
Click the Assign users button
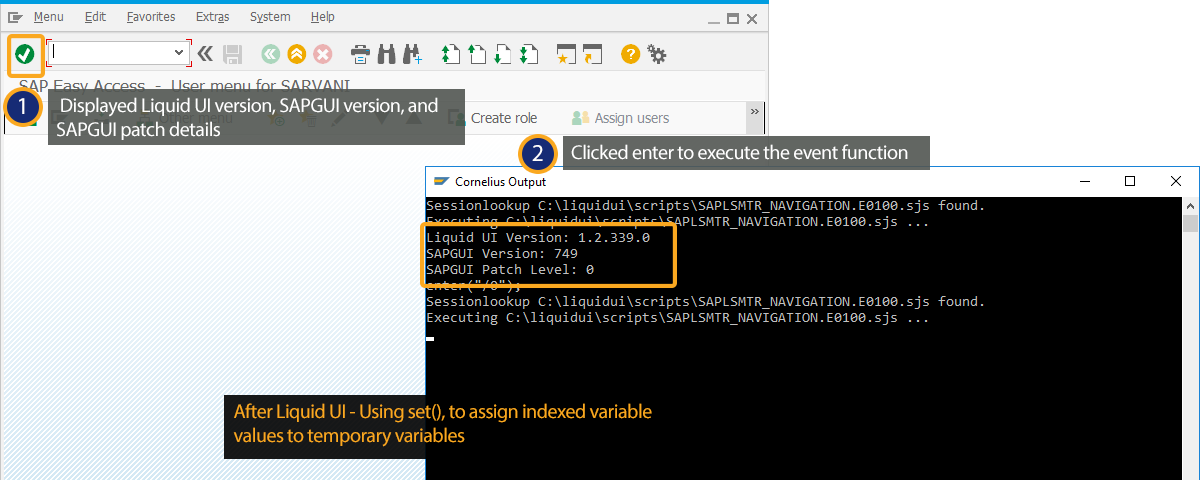click(620, 118)
